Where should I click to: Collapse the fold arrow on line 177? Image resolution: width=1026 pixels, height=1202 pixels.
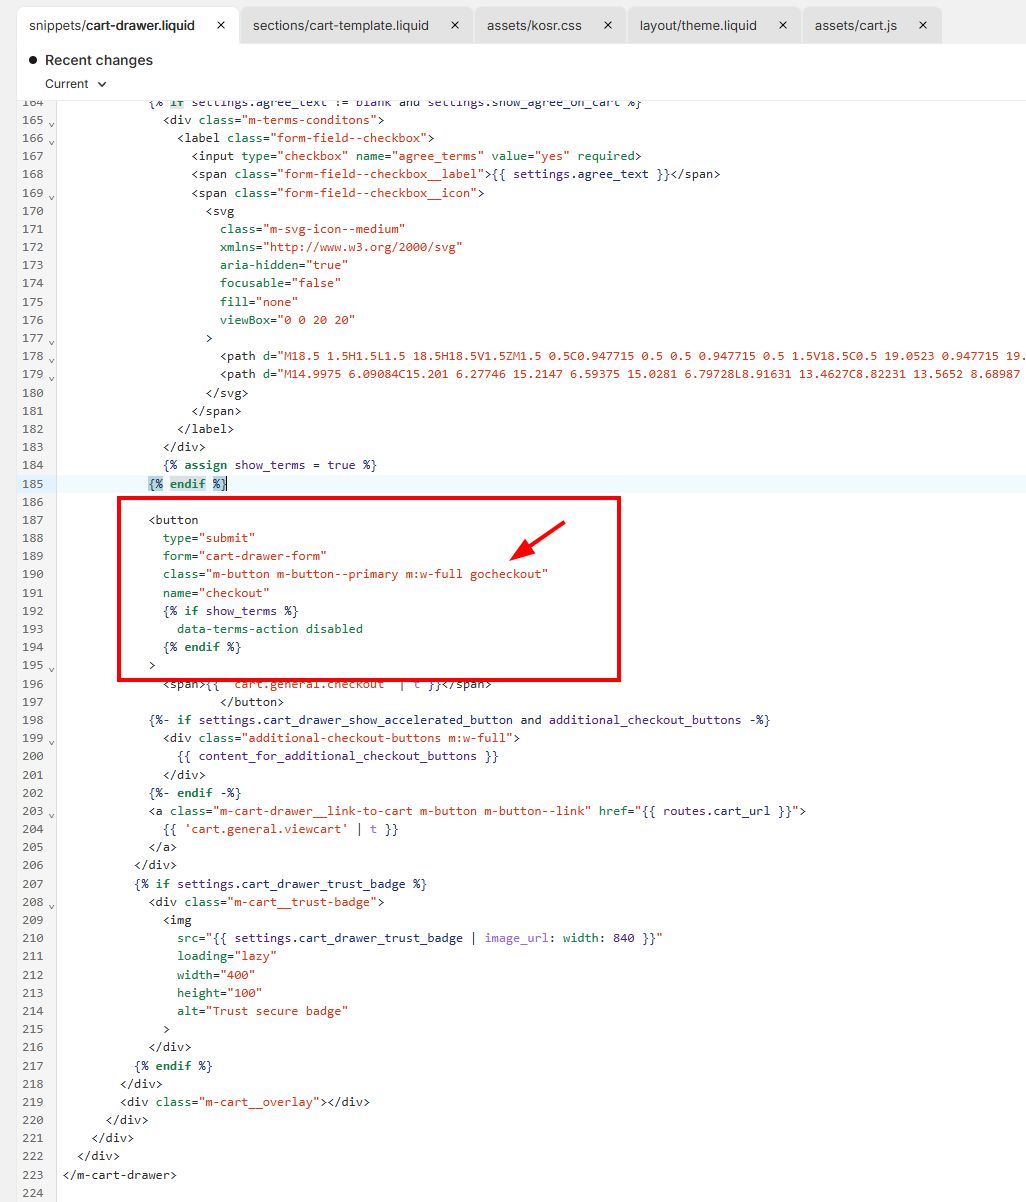52,341
